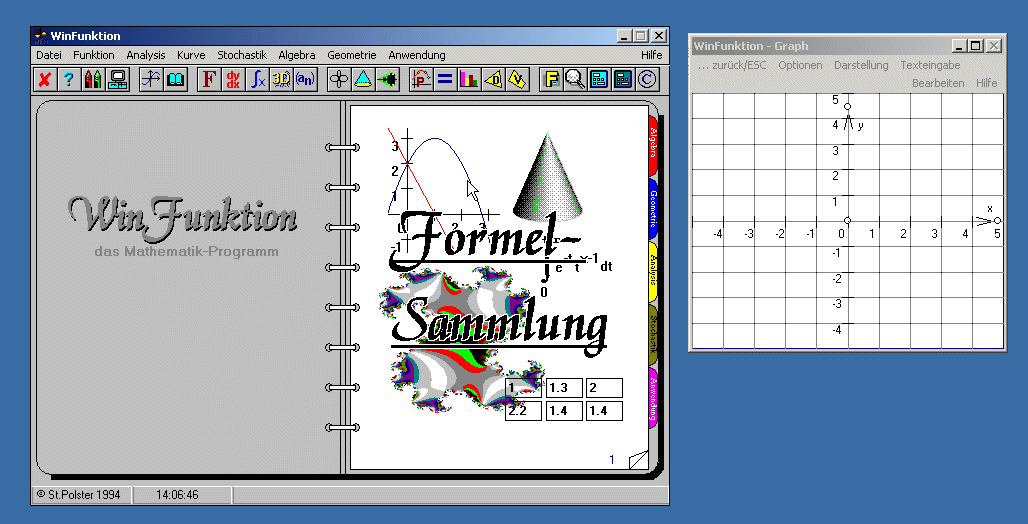Viewport: 1028px width, 524px height.
Task: Open the Stochastik menu
Action: pyautogui.click(x=242, y=55)
